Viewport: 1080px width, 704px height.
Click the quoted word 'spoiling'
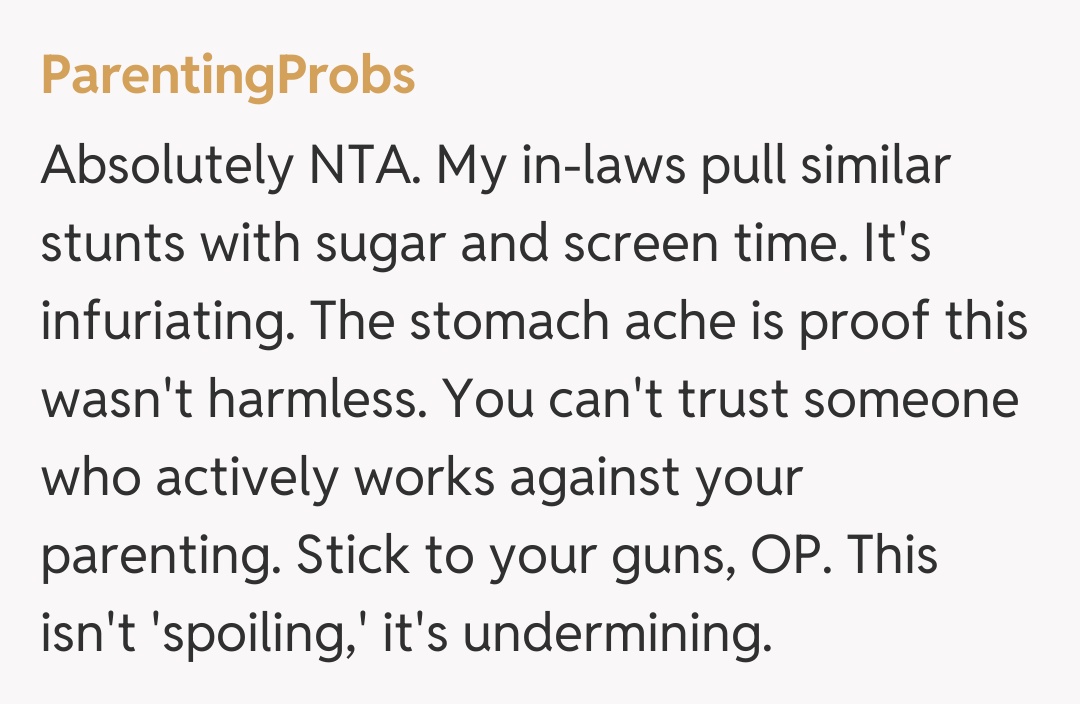click(x=236, y=636)
